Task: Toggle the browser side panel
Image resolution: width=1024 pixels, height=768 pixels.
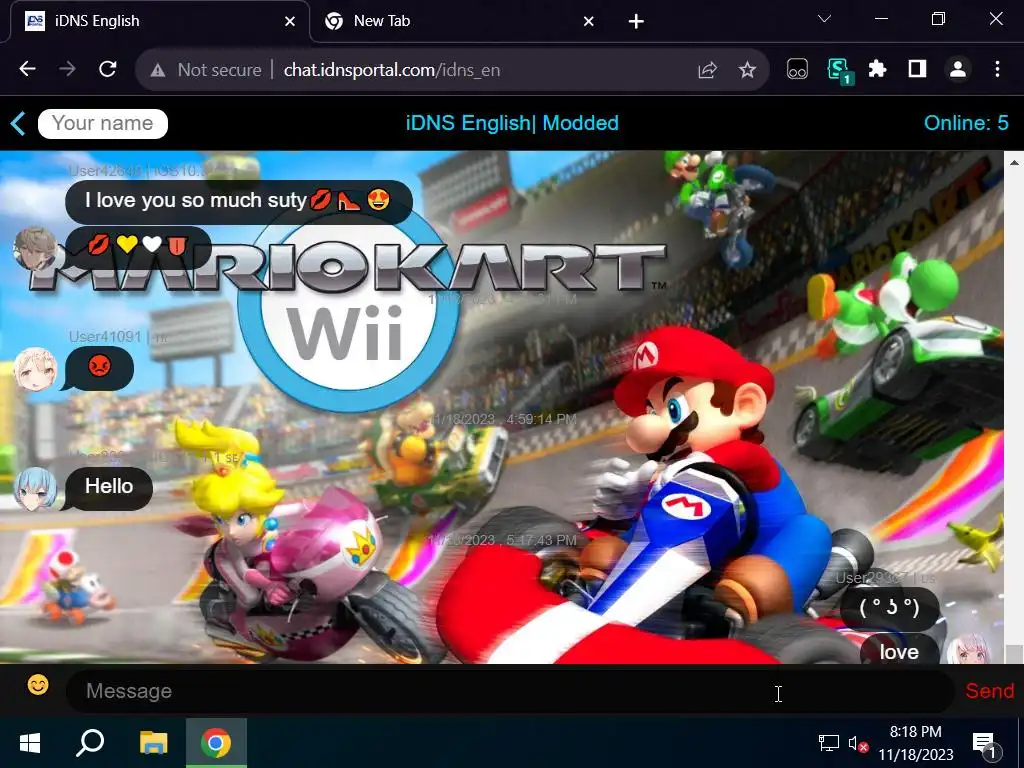Action: (x=918, y=69)
